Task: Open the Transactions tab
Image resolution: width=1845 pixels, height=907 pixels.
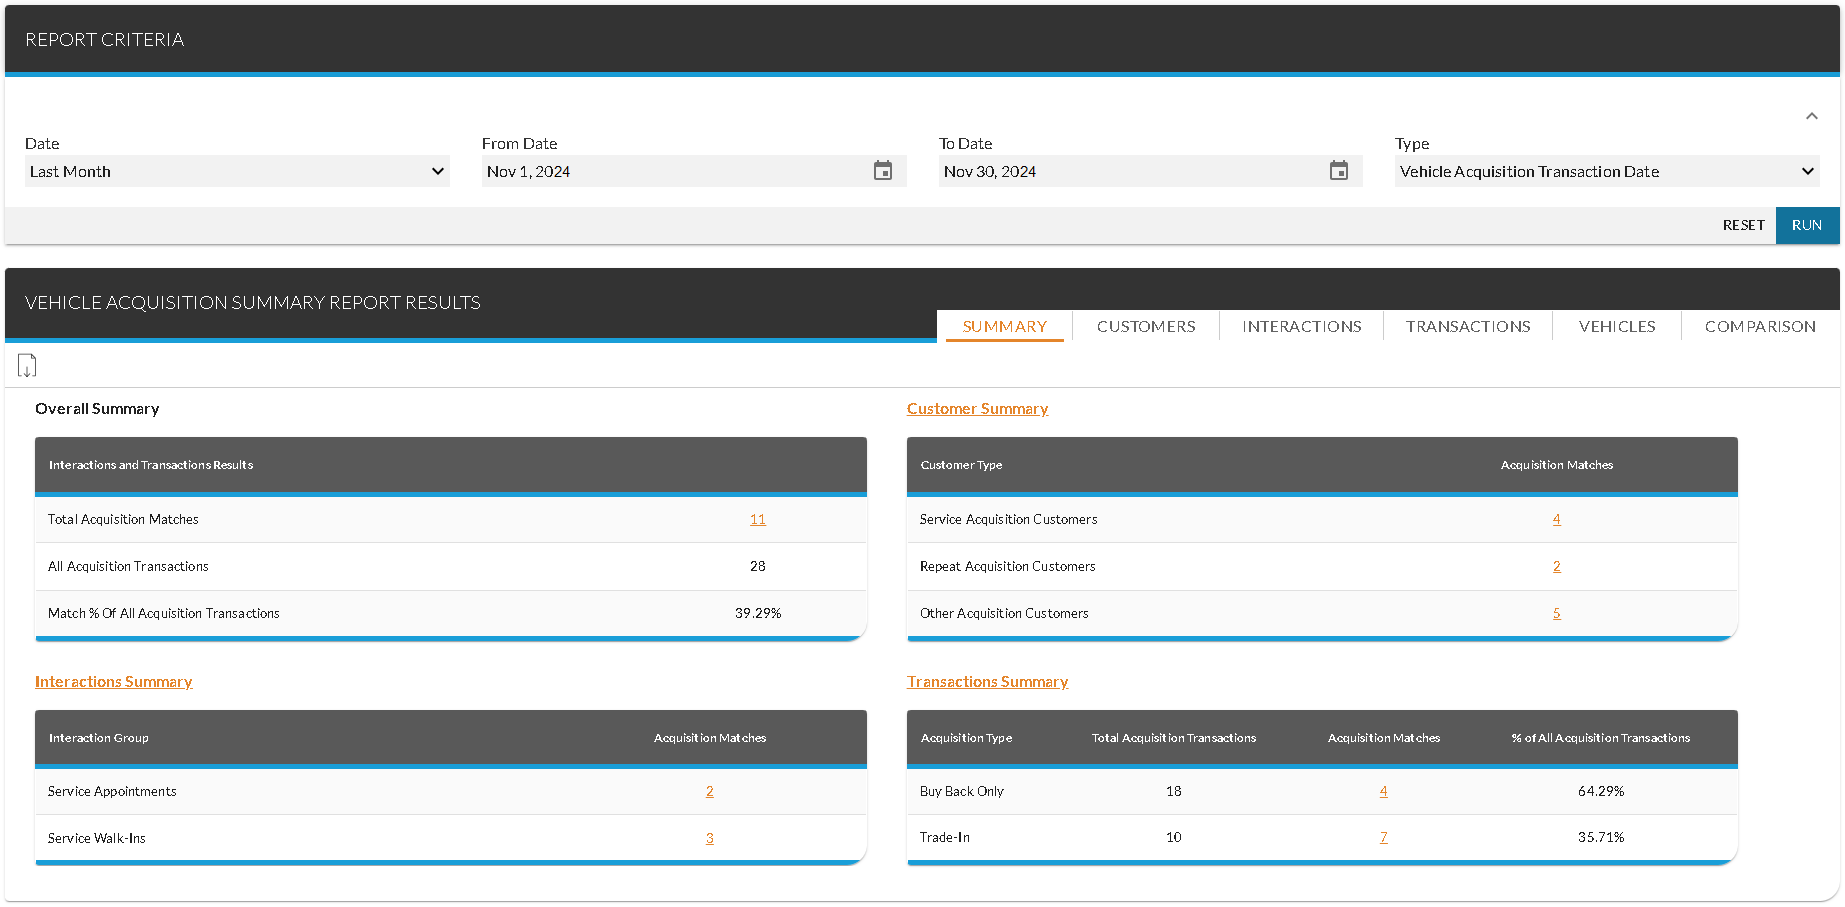Action: tap(1467, 326)
